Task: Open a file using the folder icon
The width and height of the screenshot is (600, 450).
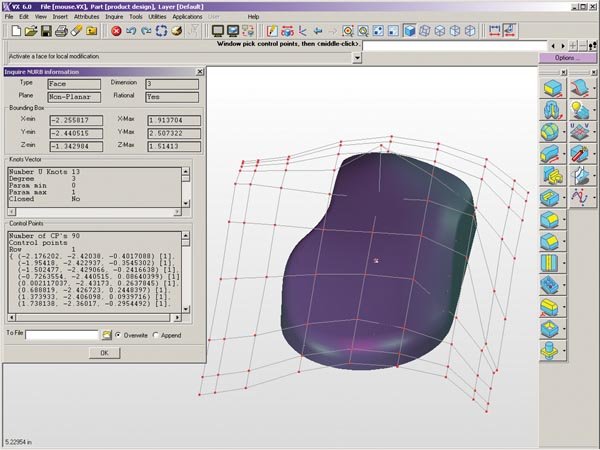Action: click(x=31, y=31)
